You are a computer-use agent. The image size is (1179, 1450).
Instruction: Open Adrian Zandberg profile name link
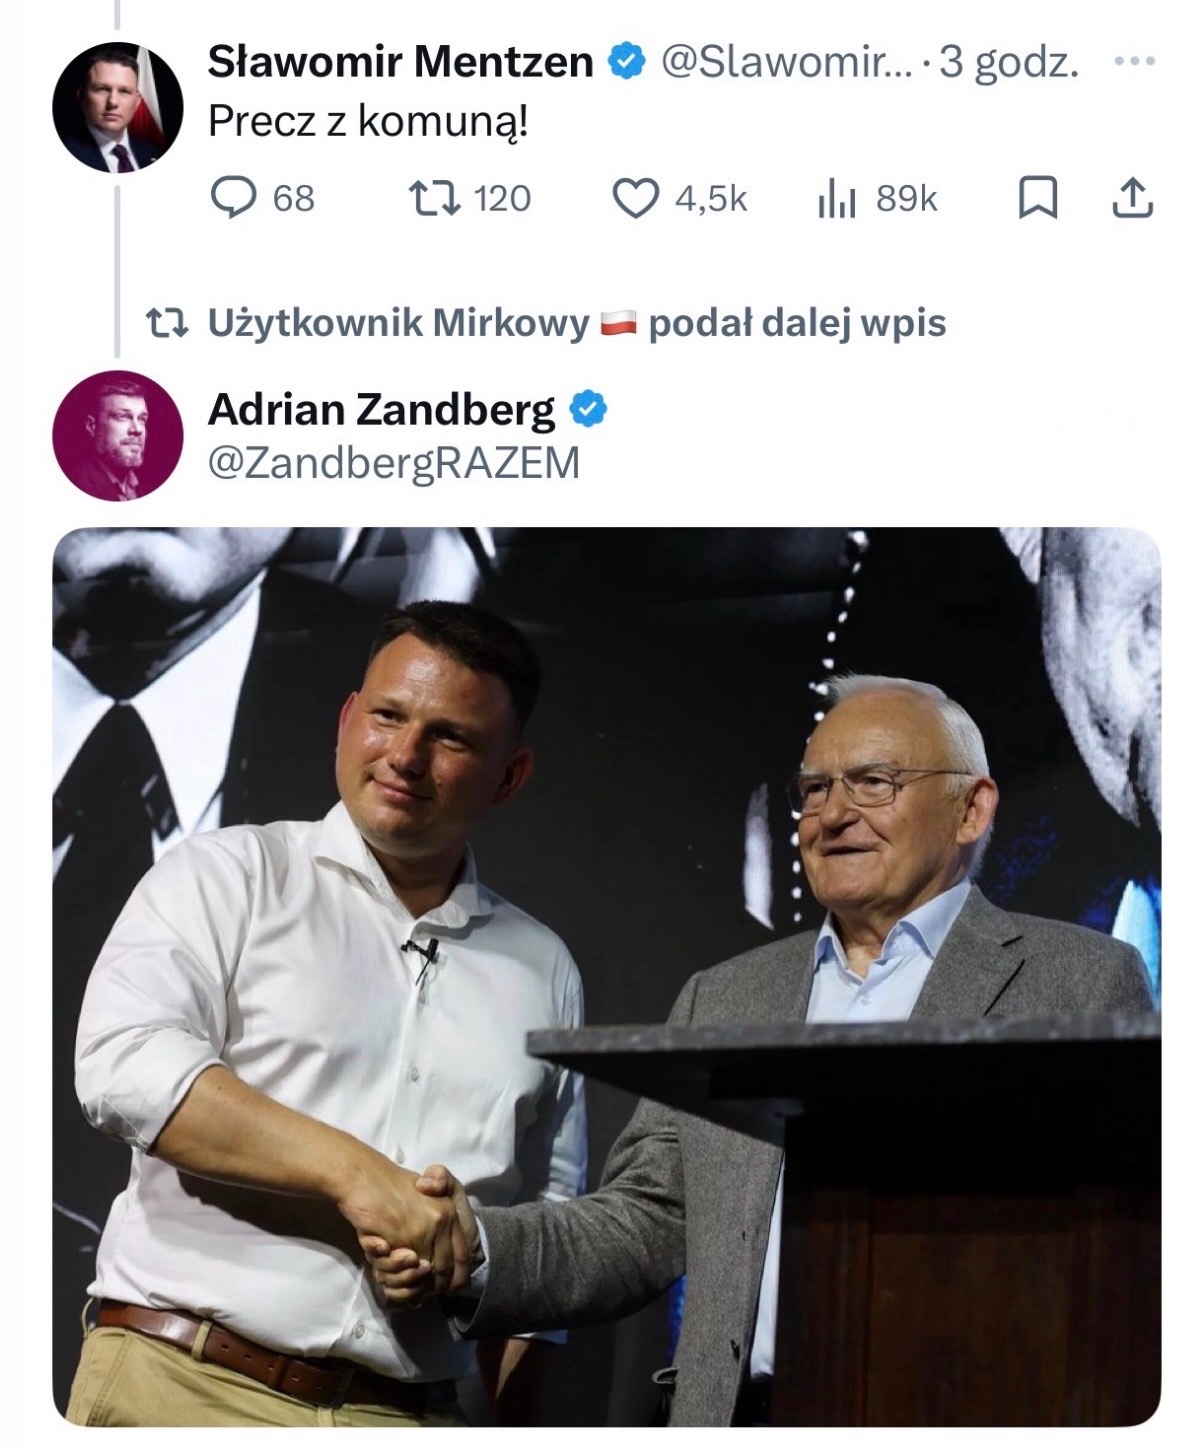(381, 409)
